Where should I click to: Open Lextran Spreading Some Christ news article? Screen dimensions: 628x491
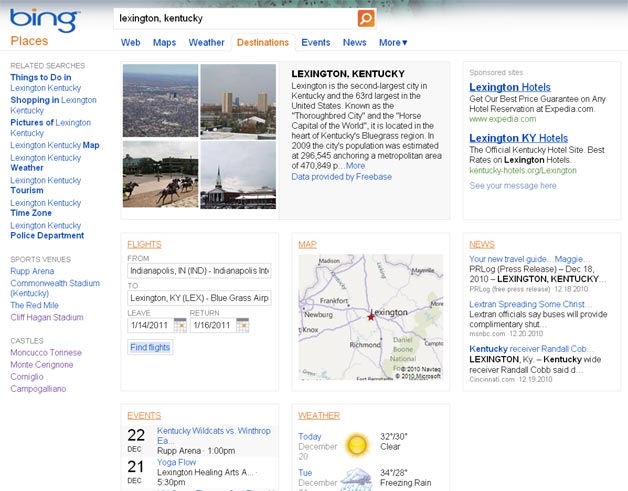[x=530, y=304]
